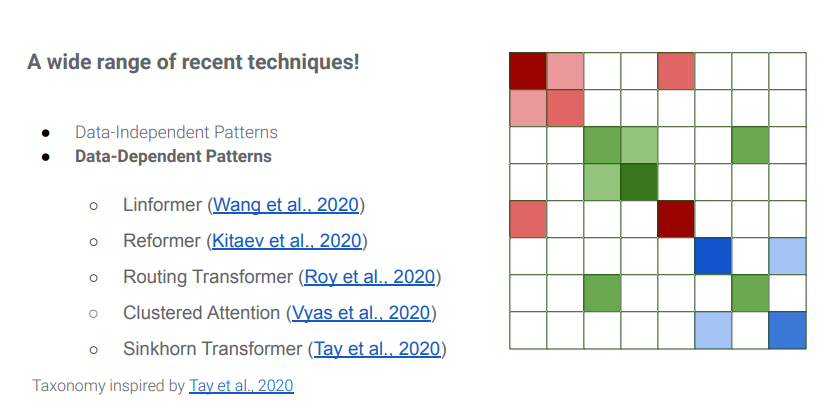This screenshot has height=417, width=837.
Task: Open the Wang et al., 2020 link
Action: coord(286,206)
